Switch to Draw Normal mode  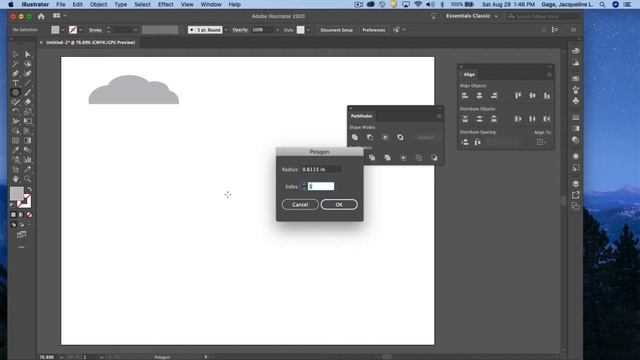13,224
